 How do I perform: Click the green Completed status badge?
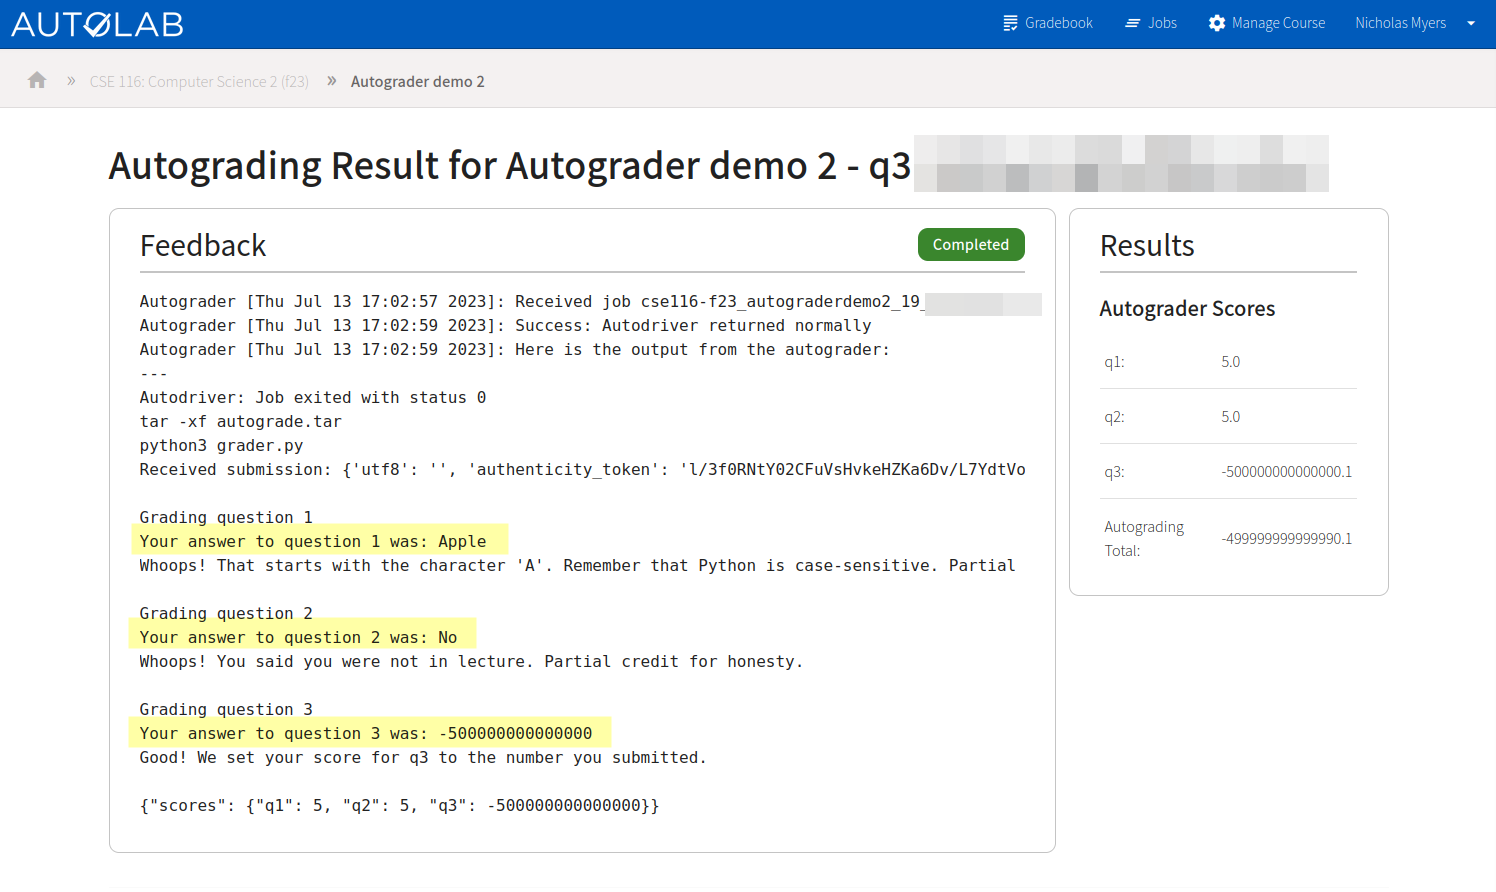tap(971, 245)
